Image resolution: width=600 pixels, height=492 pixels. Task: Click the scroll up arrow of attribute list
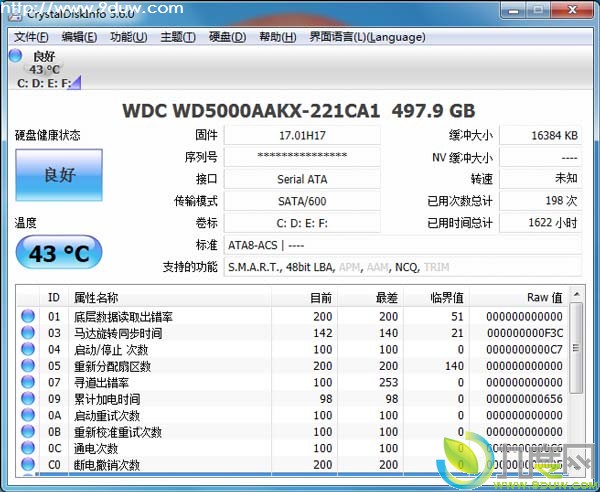tap(576, 294)
